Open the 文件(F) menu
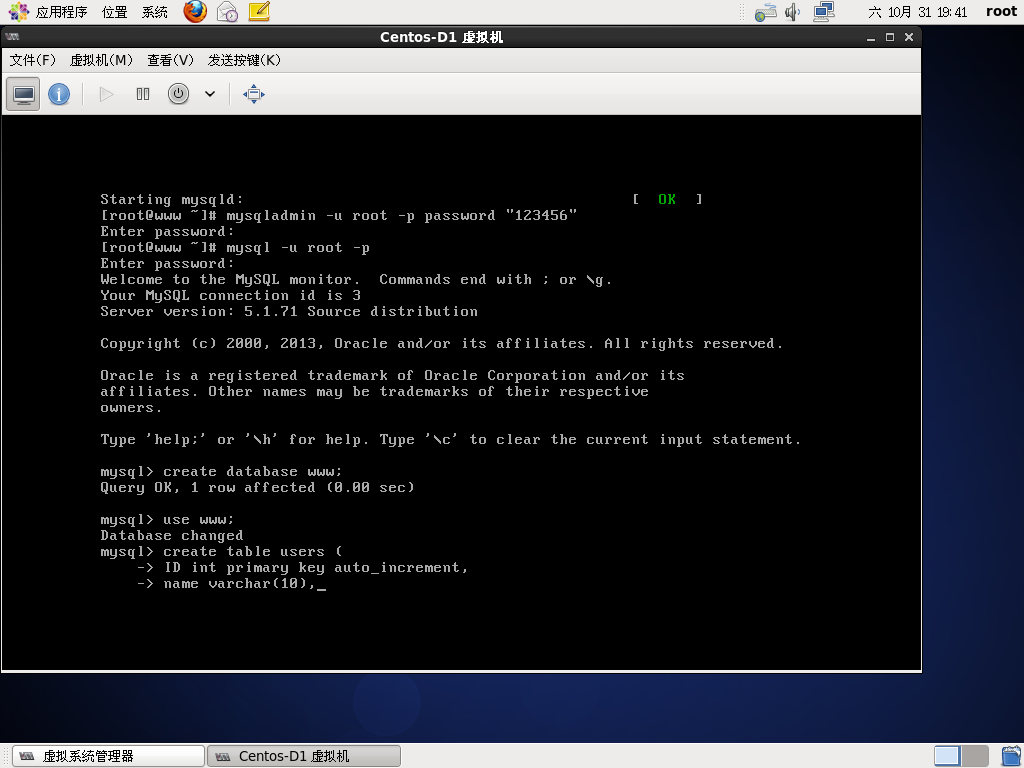The width and height of the screenshot is (1024, 768). tap(33, 60)
